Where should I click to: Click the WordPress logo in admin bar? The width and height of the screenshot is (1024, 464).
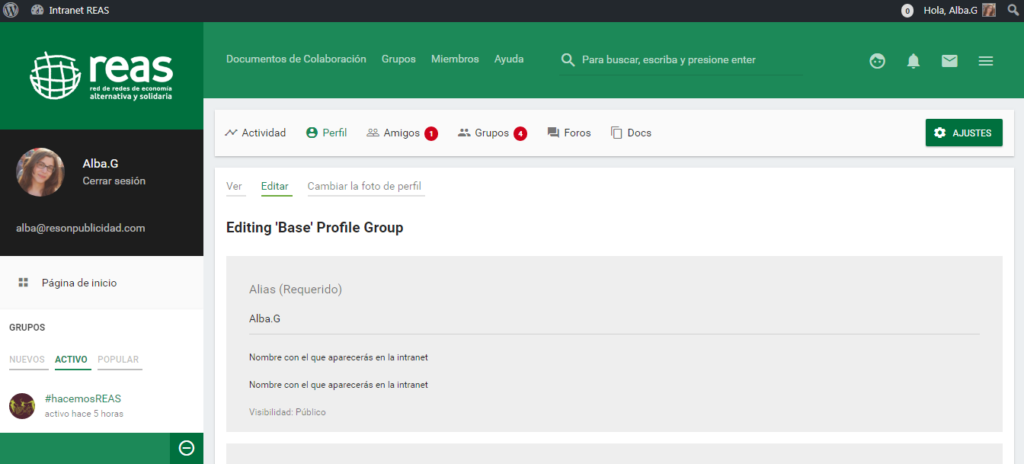(x=11, y=10)
